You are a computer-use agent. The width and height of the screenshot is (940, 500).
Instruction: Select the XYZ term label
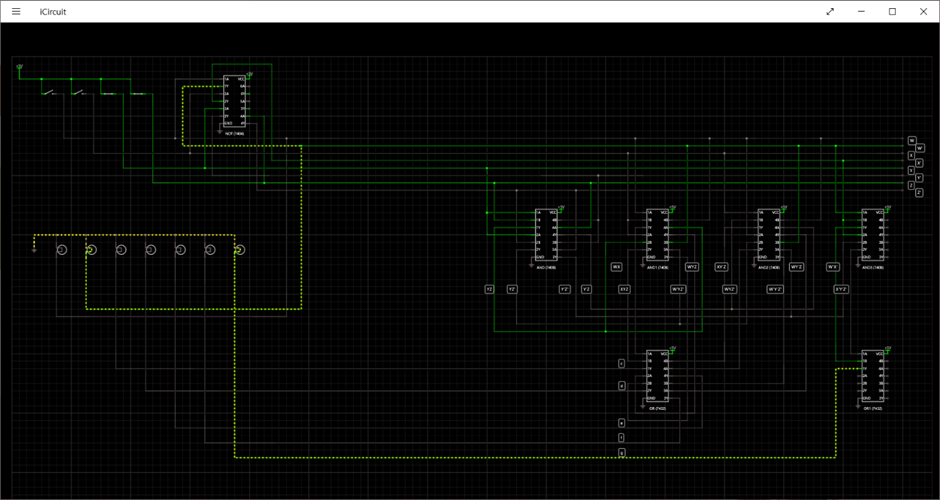click(x=624, y=289)
